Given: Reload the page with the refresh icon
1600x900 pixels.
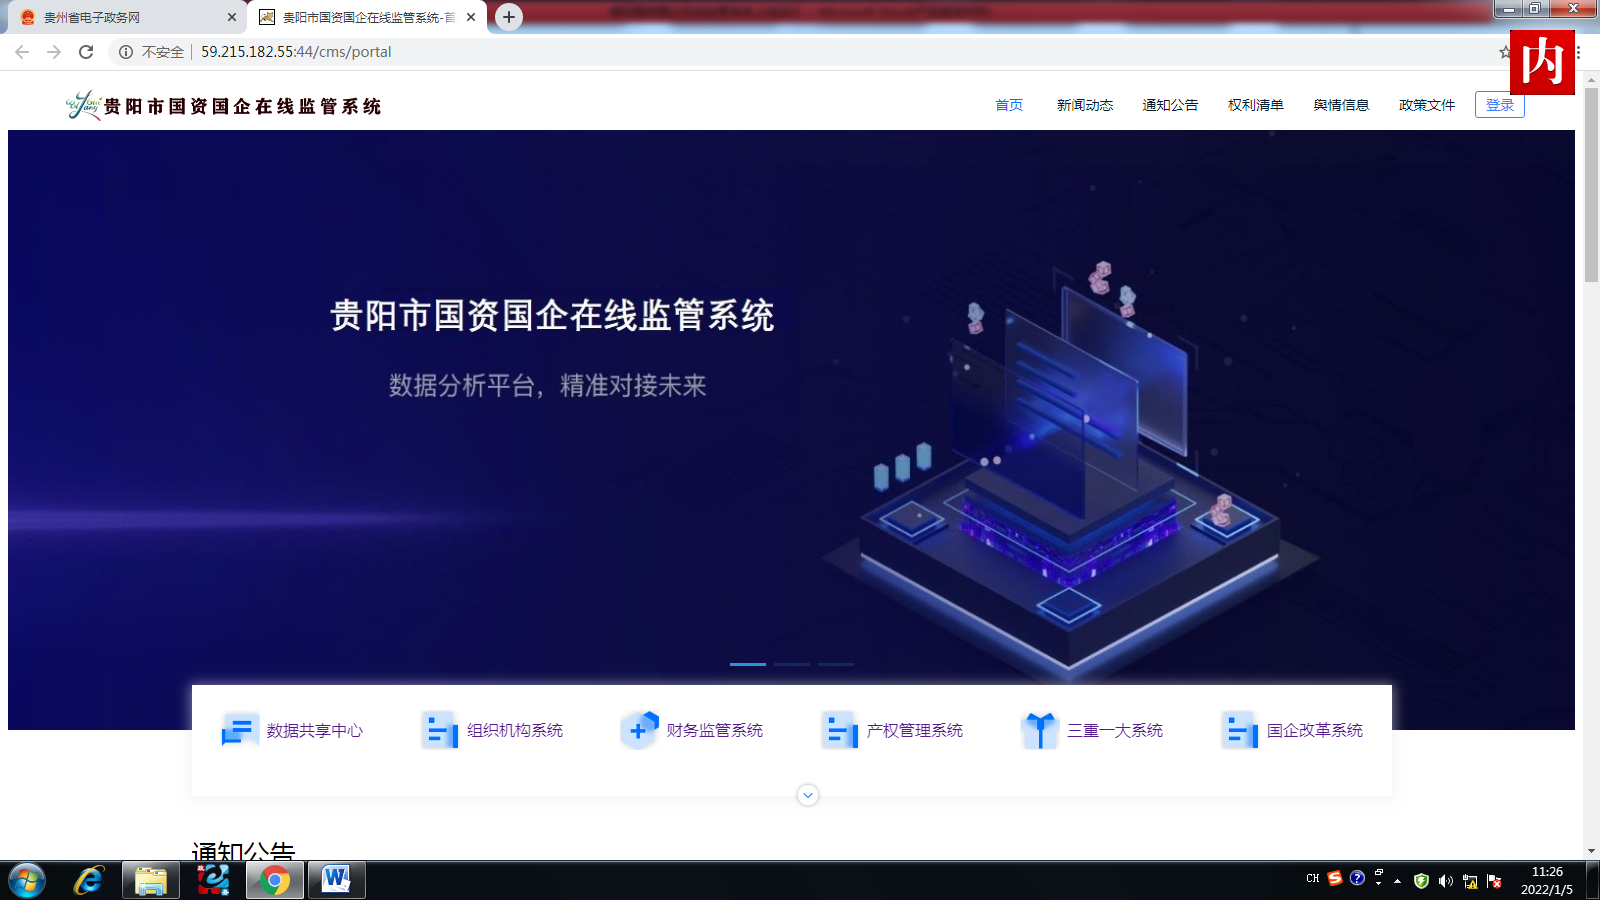Looking at the screenshot, I should coord(86,52).
